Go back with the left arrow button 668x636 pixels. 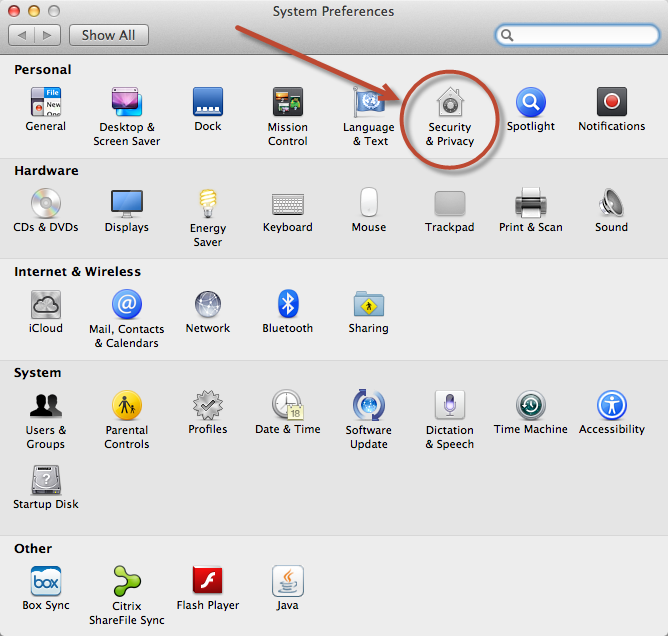click(x=21, y=35)
